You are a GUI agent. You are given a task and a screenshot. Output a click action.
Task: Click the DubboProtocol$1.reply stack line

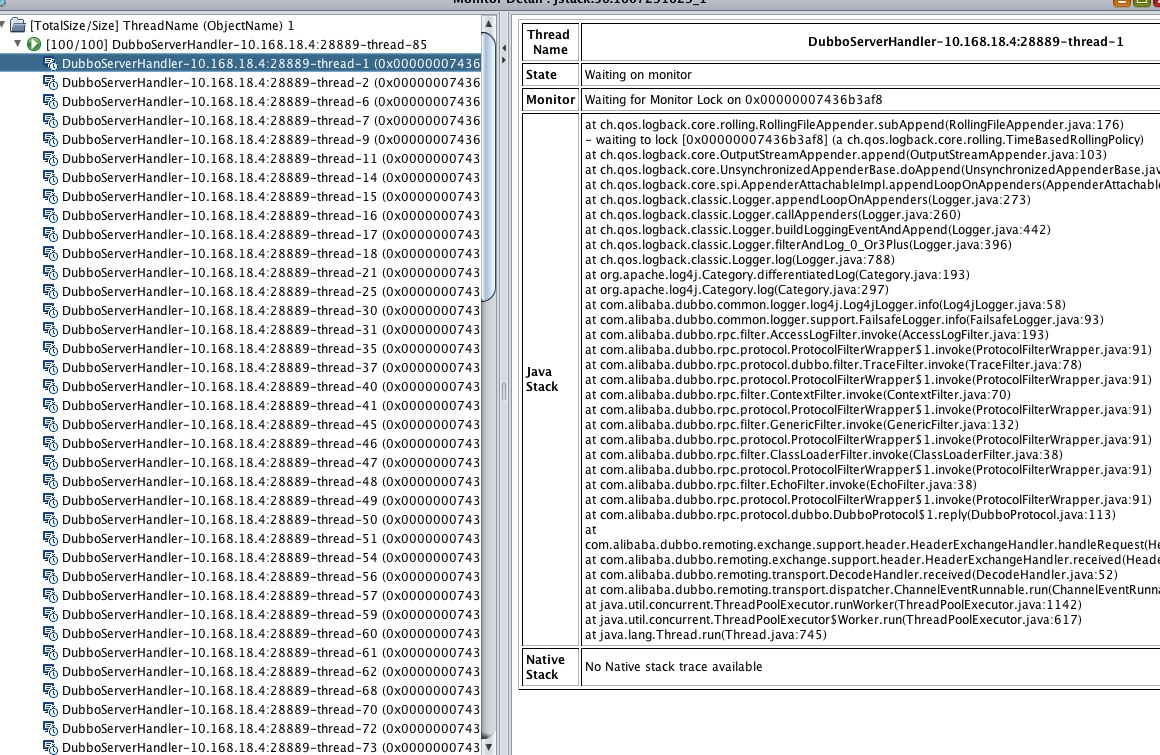(850, 515)
